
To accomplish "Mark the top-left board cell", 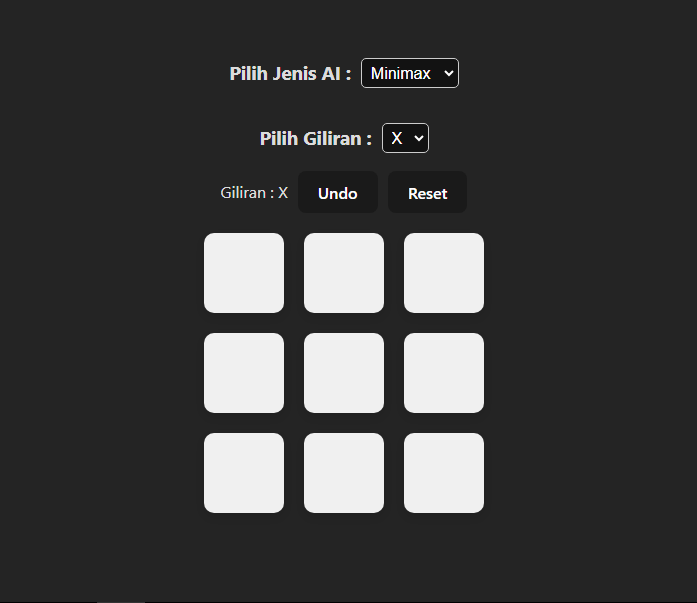I will (x=244, y=273).
